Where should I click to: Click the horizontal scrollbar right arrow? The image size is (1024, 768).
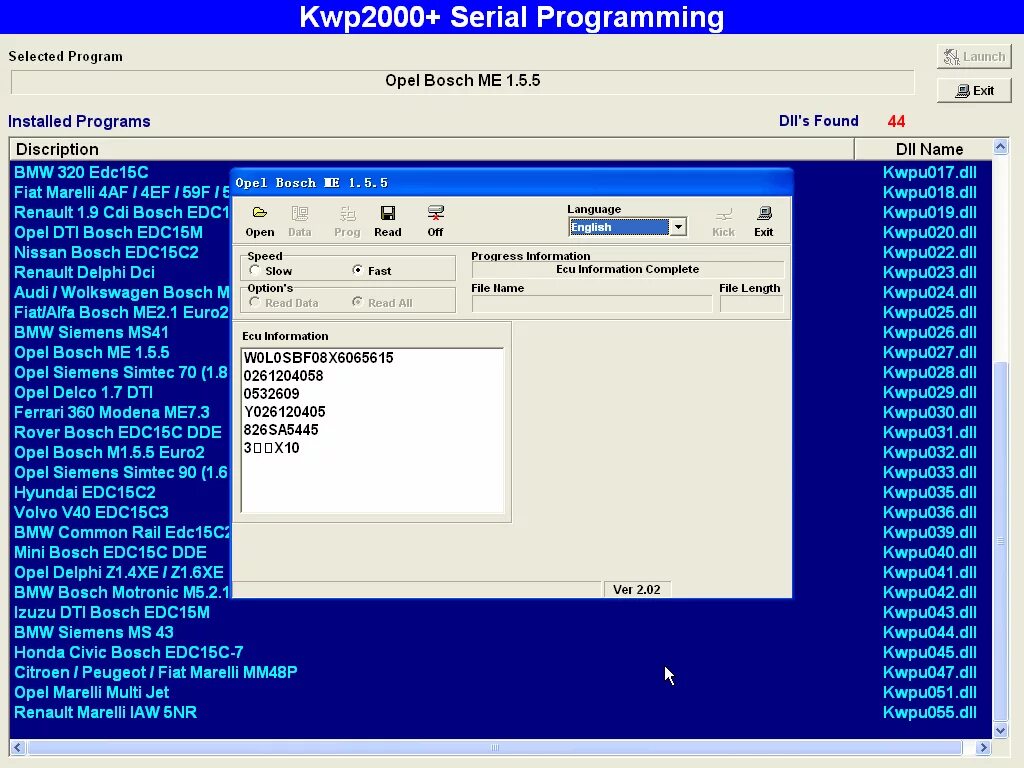[x=983, y=747]
